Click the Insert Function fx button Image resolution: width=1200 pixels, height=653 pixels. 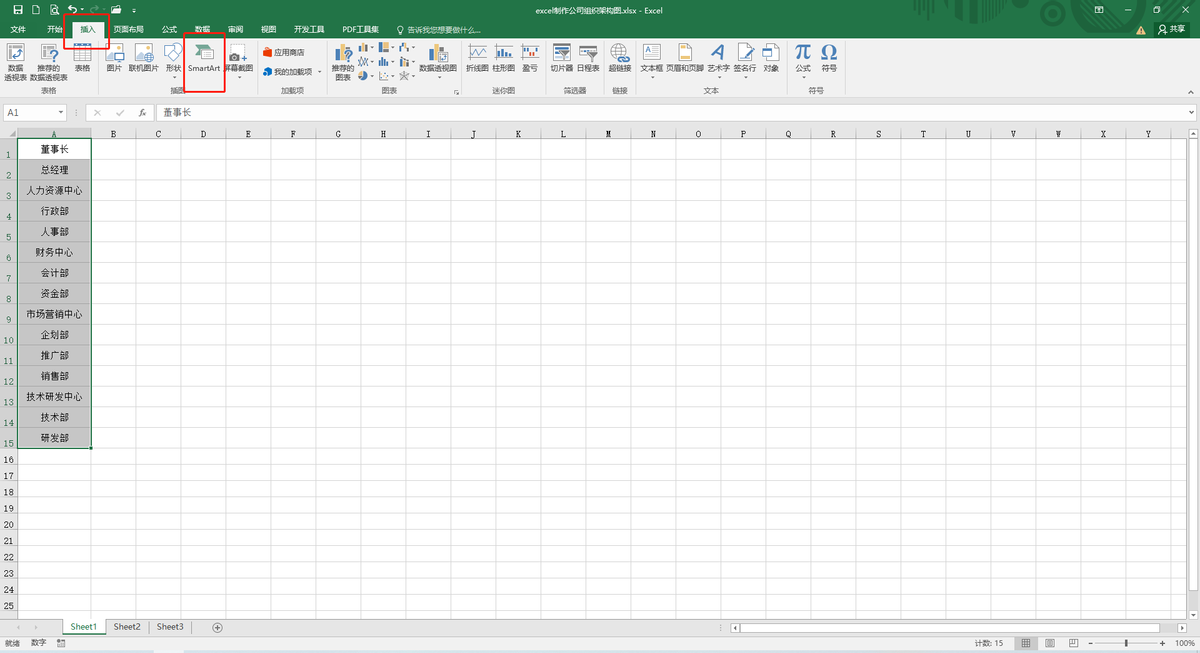143,113
